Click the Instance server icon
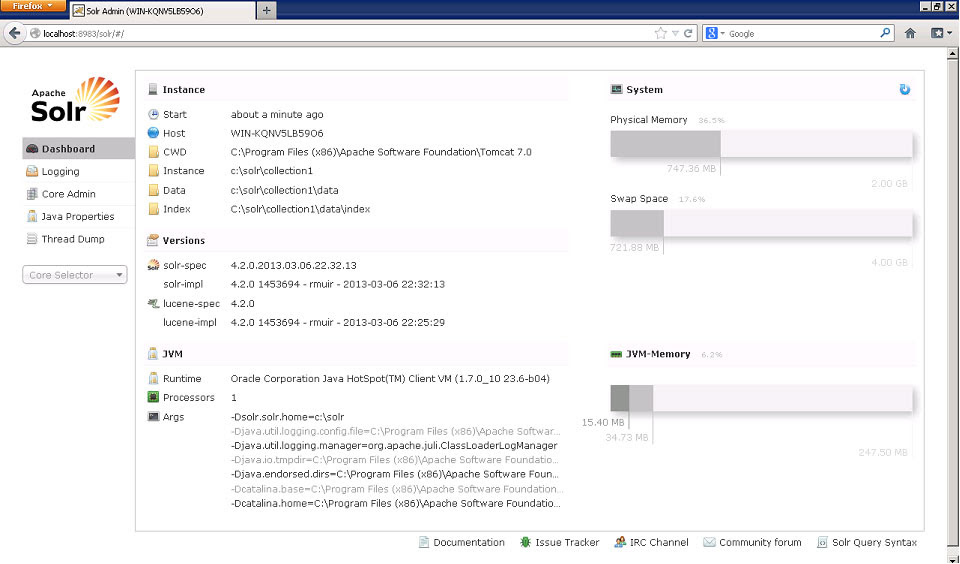The width and height of the screenshot is (960, 564). click(153, 89)
